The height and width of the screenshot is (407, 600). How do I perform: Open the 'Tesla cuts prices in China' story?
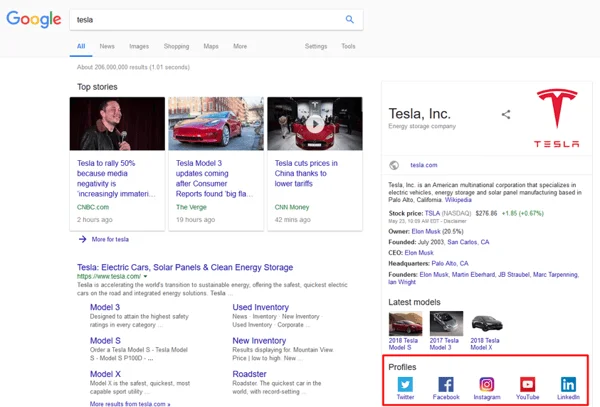[x=306, y=173]
